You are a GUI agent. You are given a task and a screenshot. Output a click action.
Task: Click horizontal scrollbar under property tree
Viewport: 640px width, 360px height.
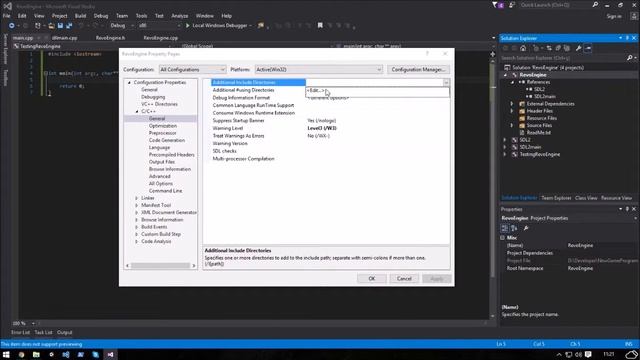point(160,266)
